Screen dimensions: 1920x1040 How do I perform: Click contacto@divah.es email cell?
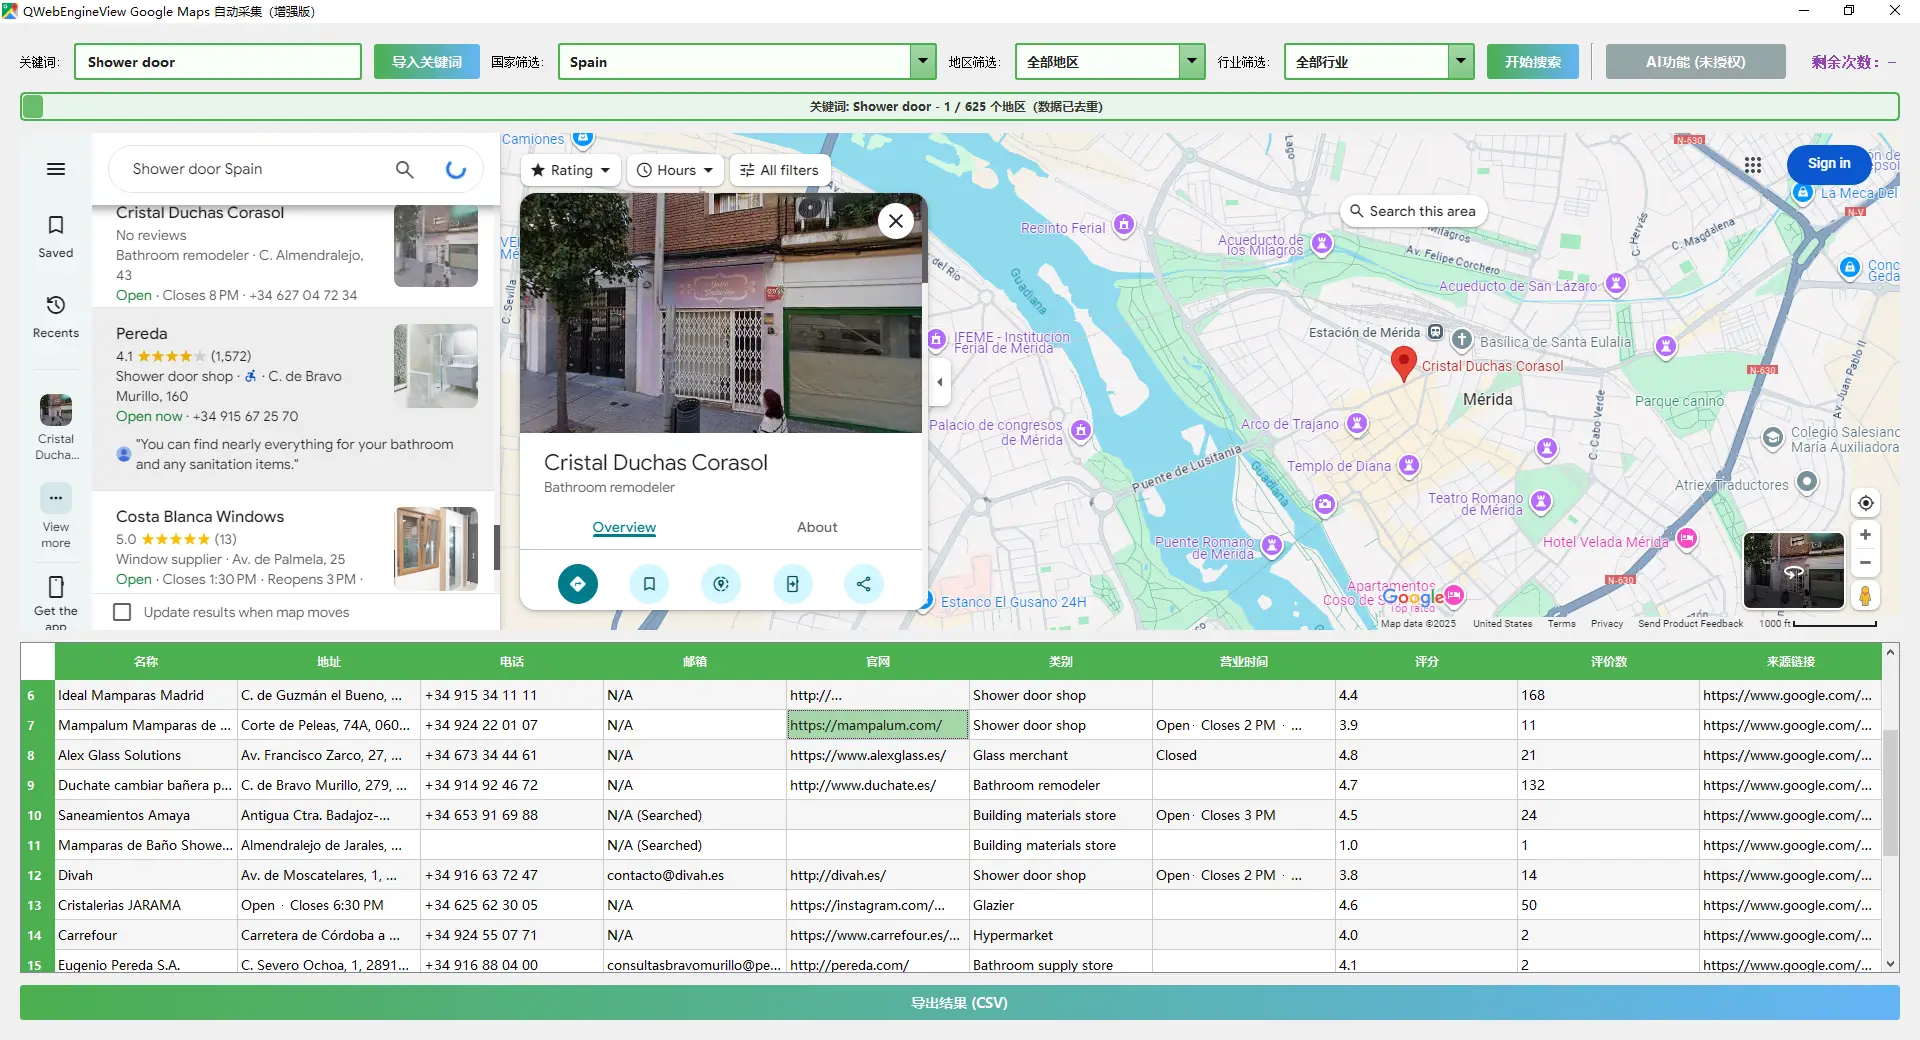click(695, 875)
